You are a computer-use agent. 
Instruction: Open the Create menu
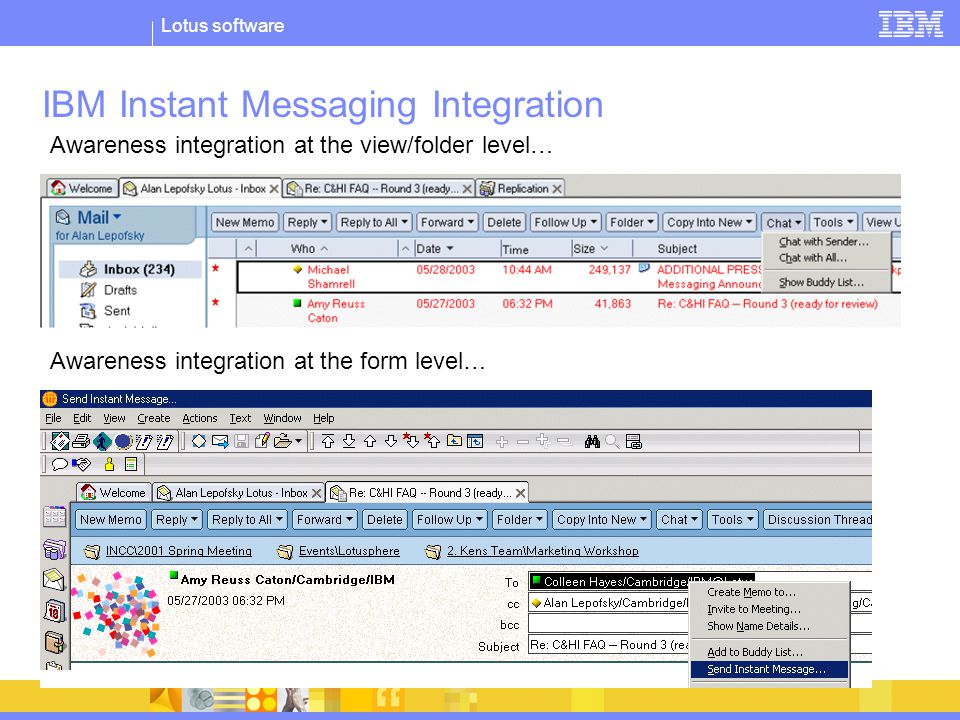pyautogui.click(x=154, y=418)
